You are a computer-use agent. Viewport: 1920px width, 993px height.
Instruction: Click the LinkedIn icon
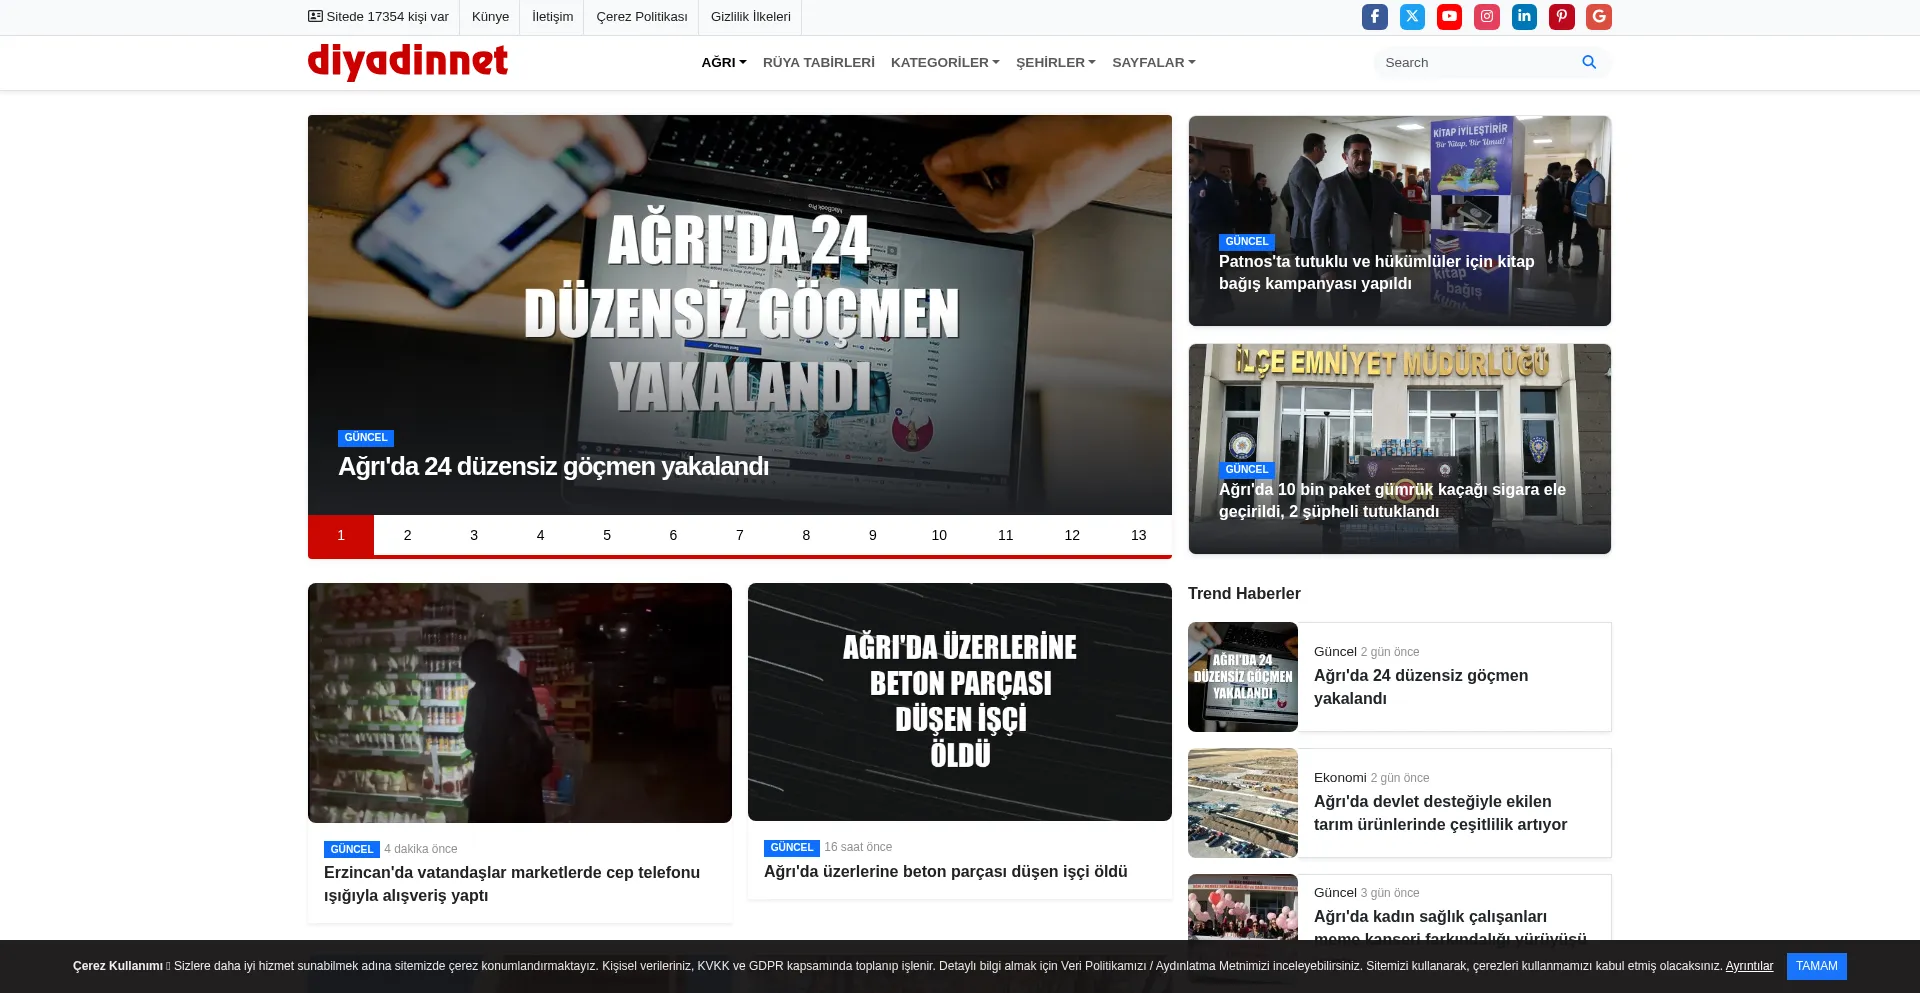1524,16
